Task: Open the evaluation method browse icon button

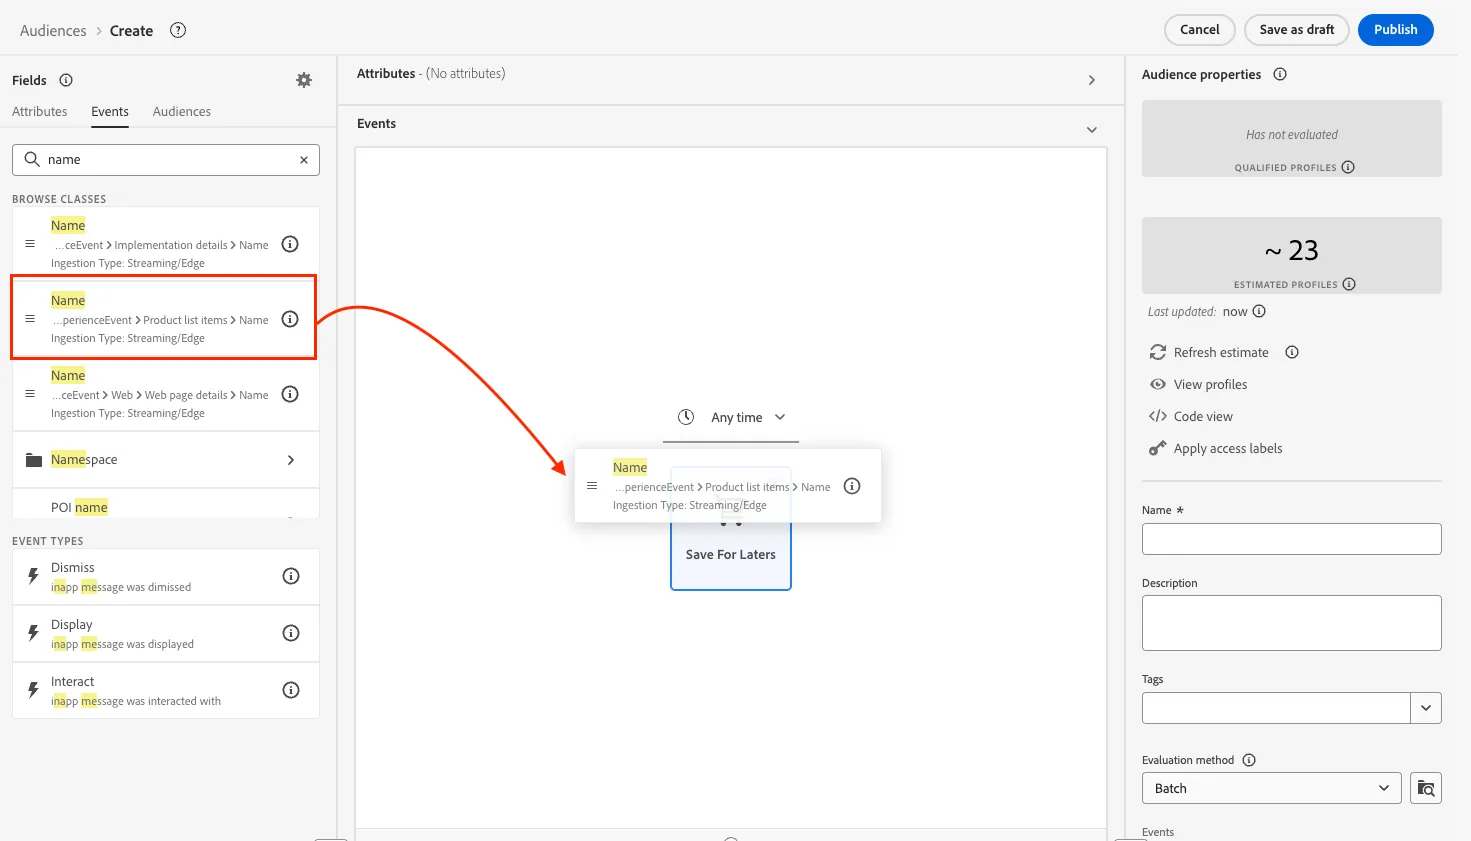Action: [1426, 788]
